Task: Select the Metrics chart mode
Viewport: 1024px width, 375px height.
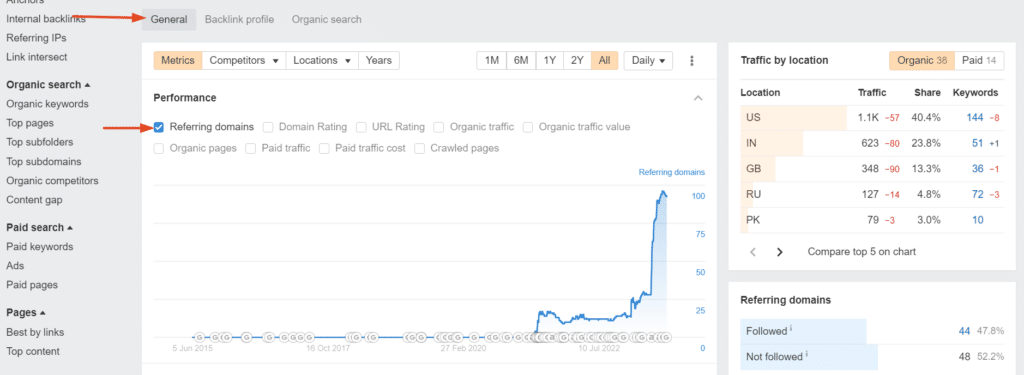Action: coord(178,61)
